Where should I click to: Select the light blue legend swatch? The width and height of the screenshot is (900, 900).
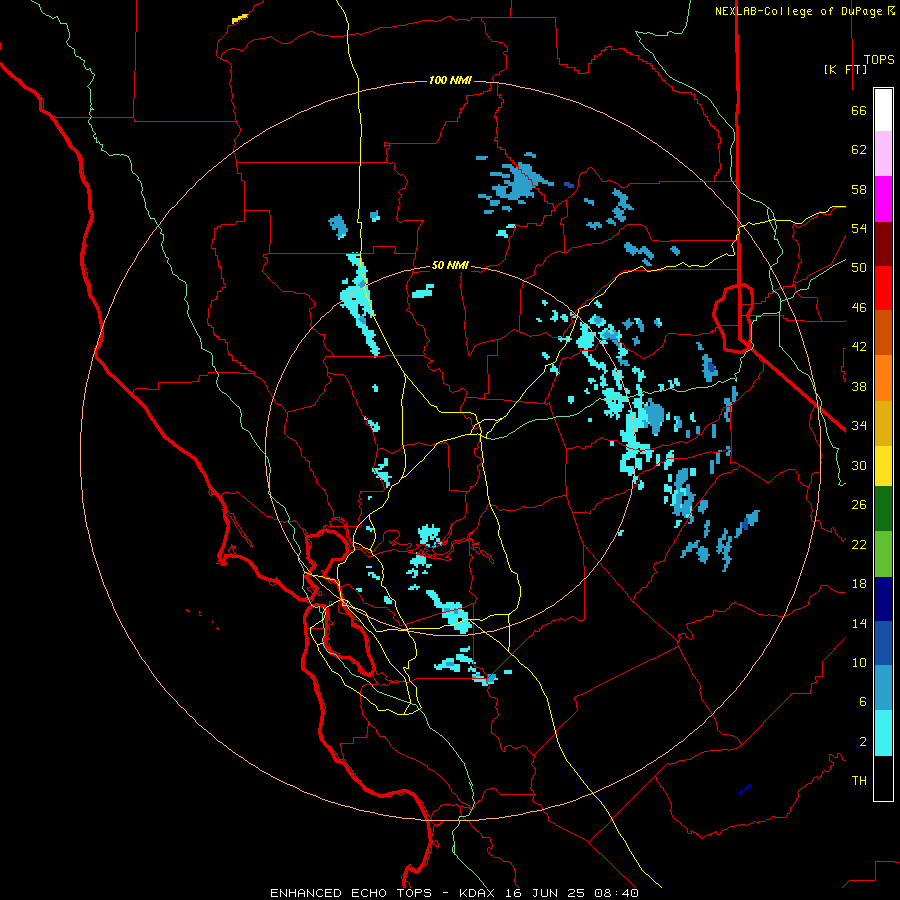(883, 688)
